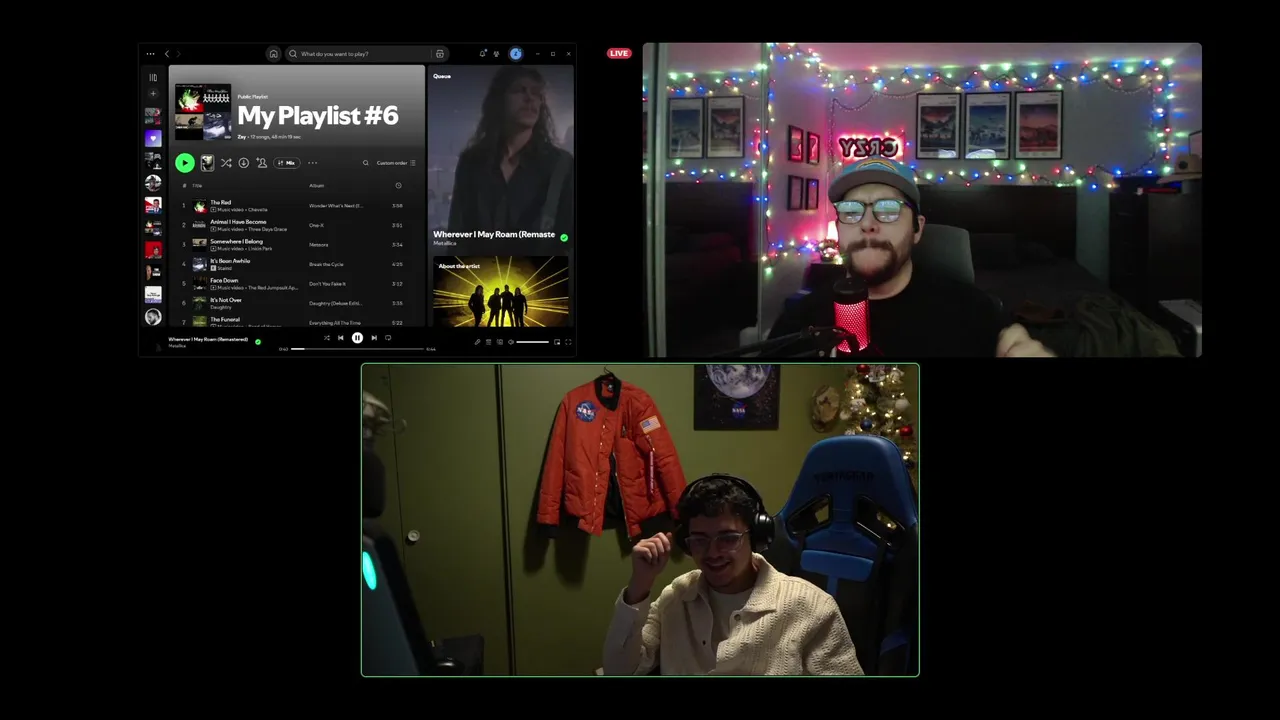
Task: Click the Queue heading in the right panel
Action: pos(442,76)
